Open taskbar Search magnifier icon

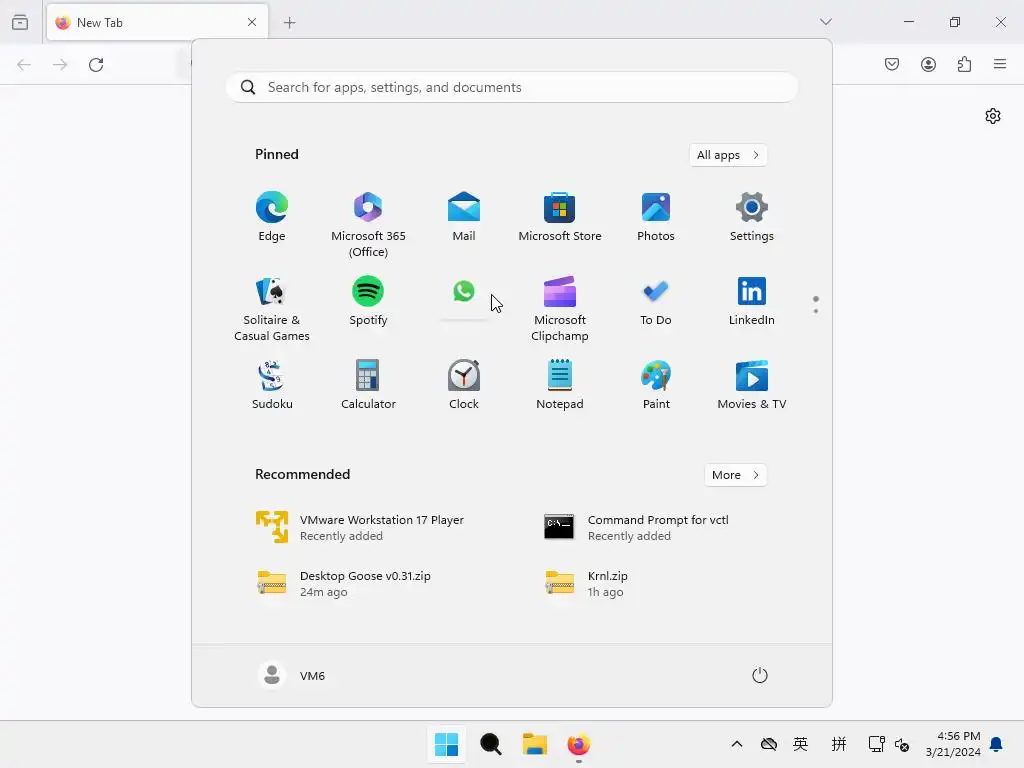tap(490, 744)
